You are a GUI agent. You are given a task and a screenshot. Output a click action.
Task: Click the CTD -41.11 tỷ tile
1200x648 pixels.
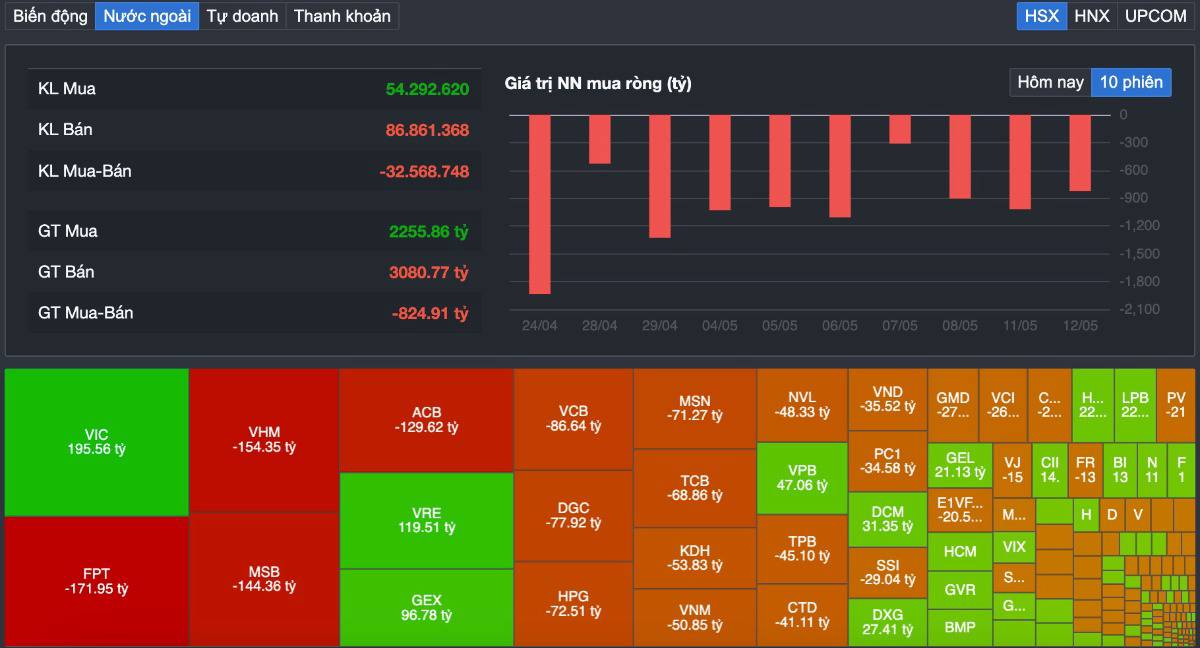(802, 615)
